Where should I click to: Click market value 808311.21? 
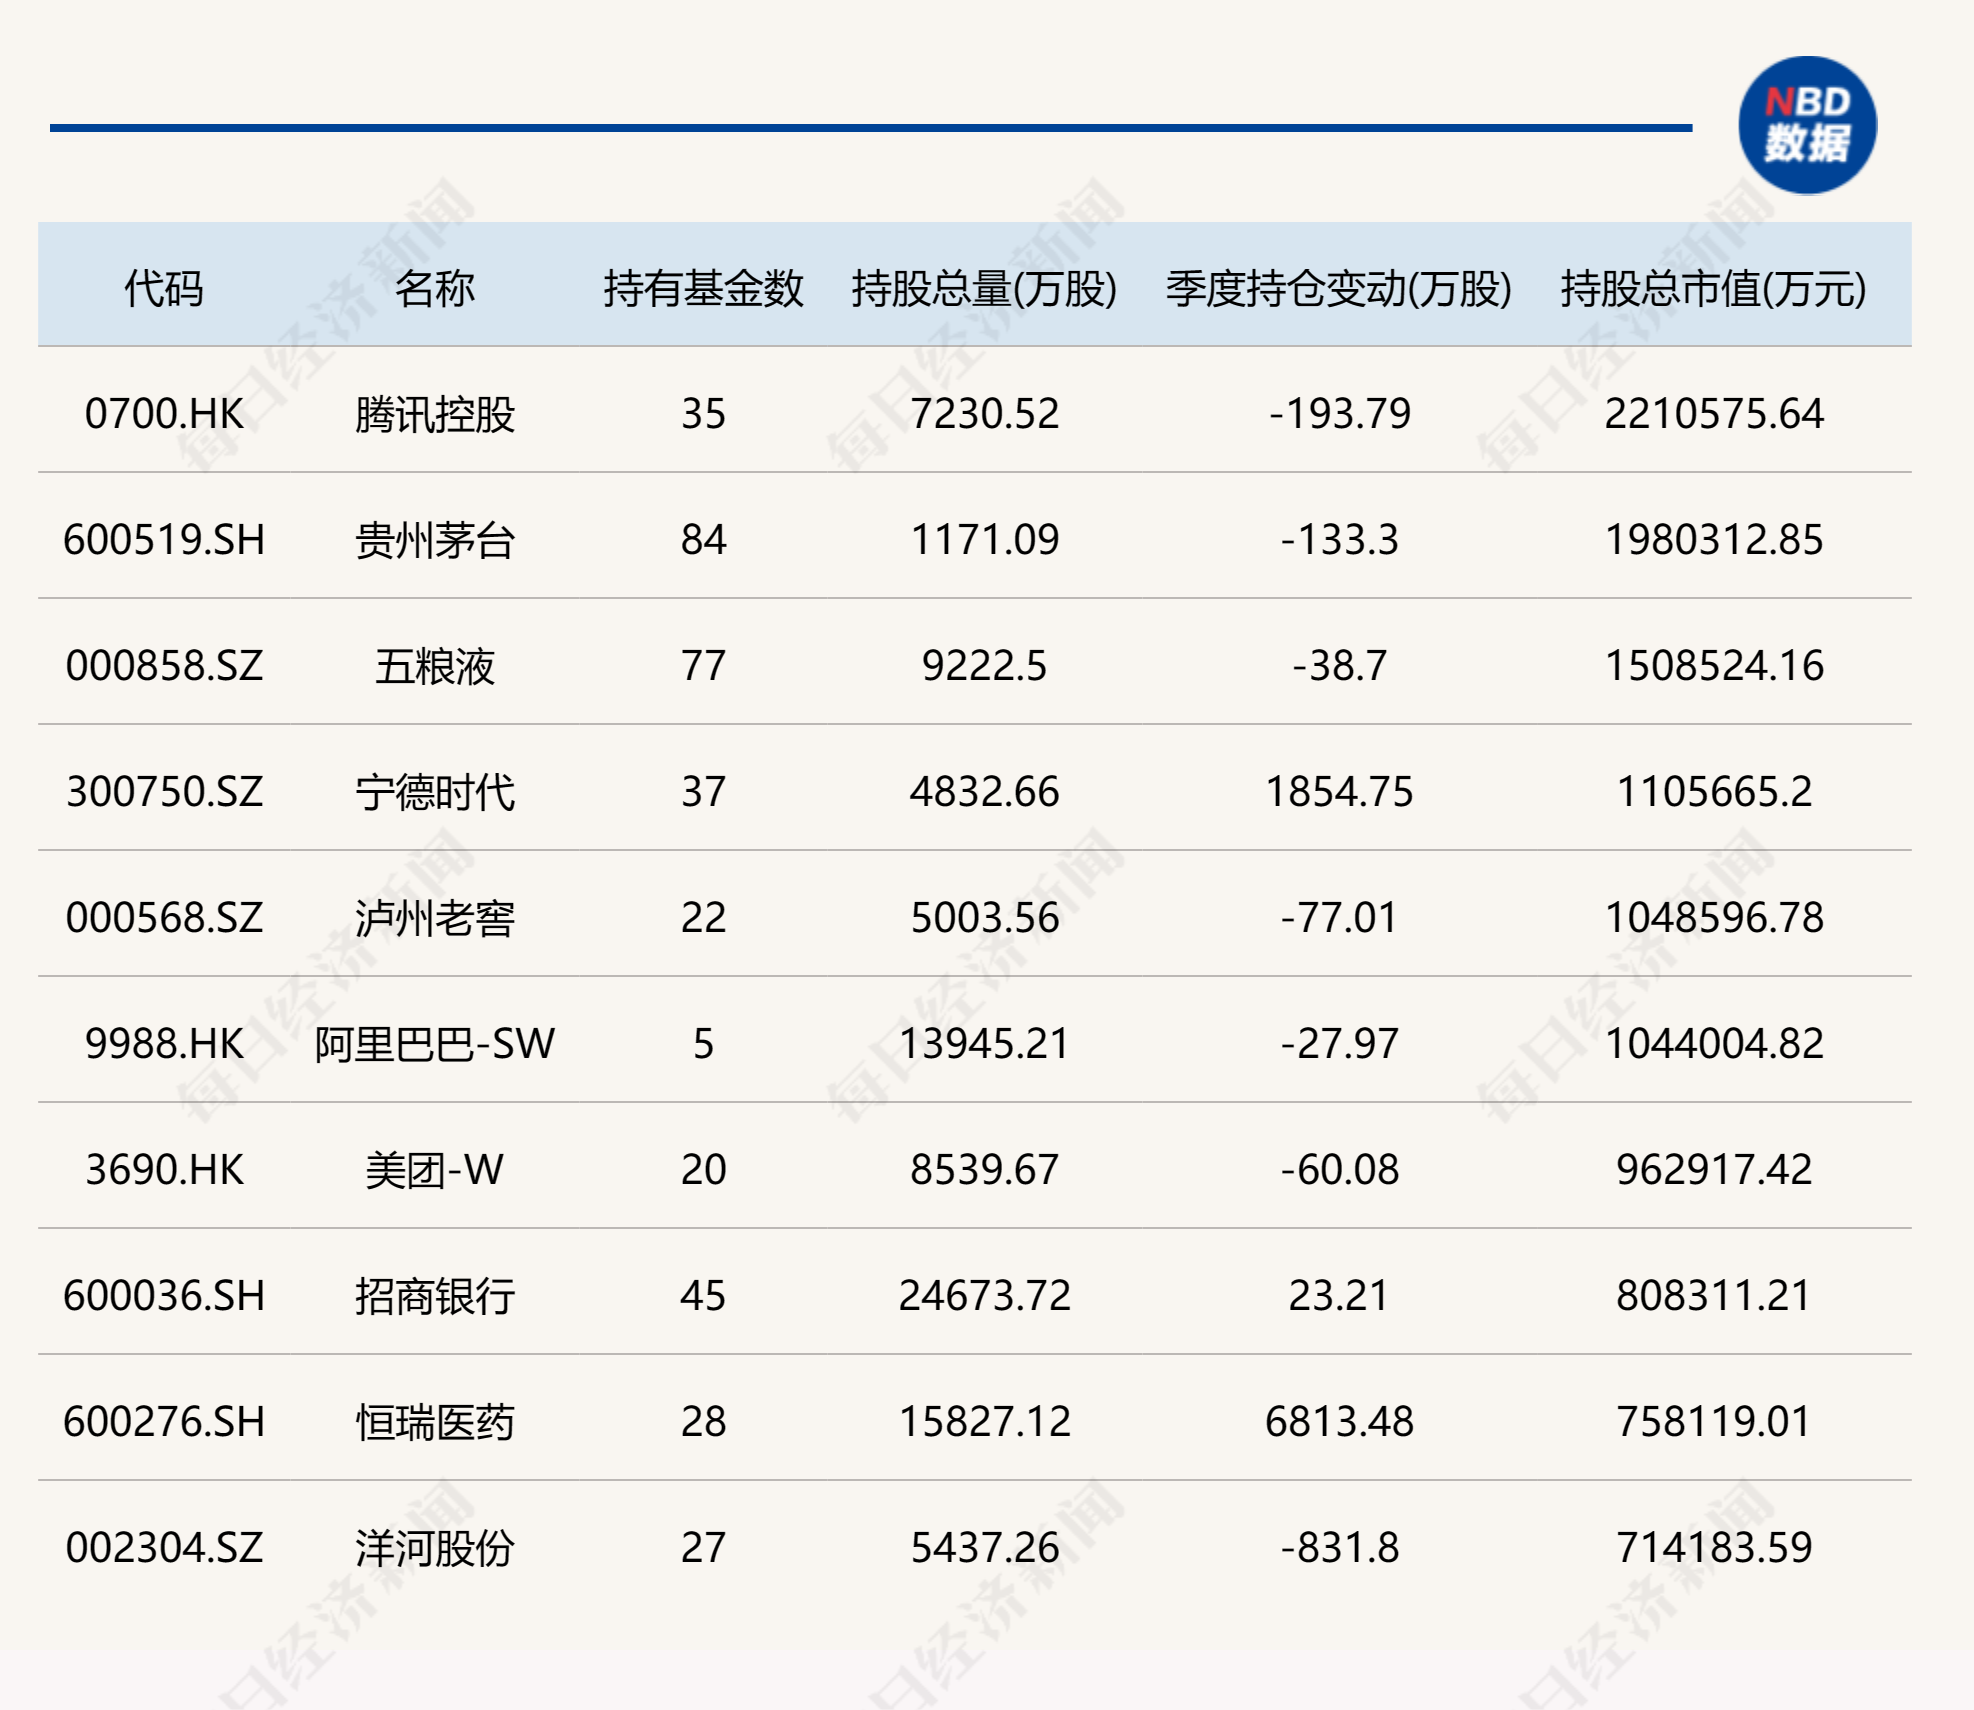point(1714,1296)
